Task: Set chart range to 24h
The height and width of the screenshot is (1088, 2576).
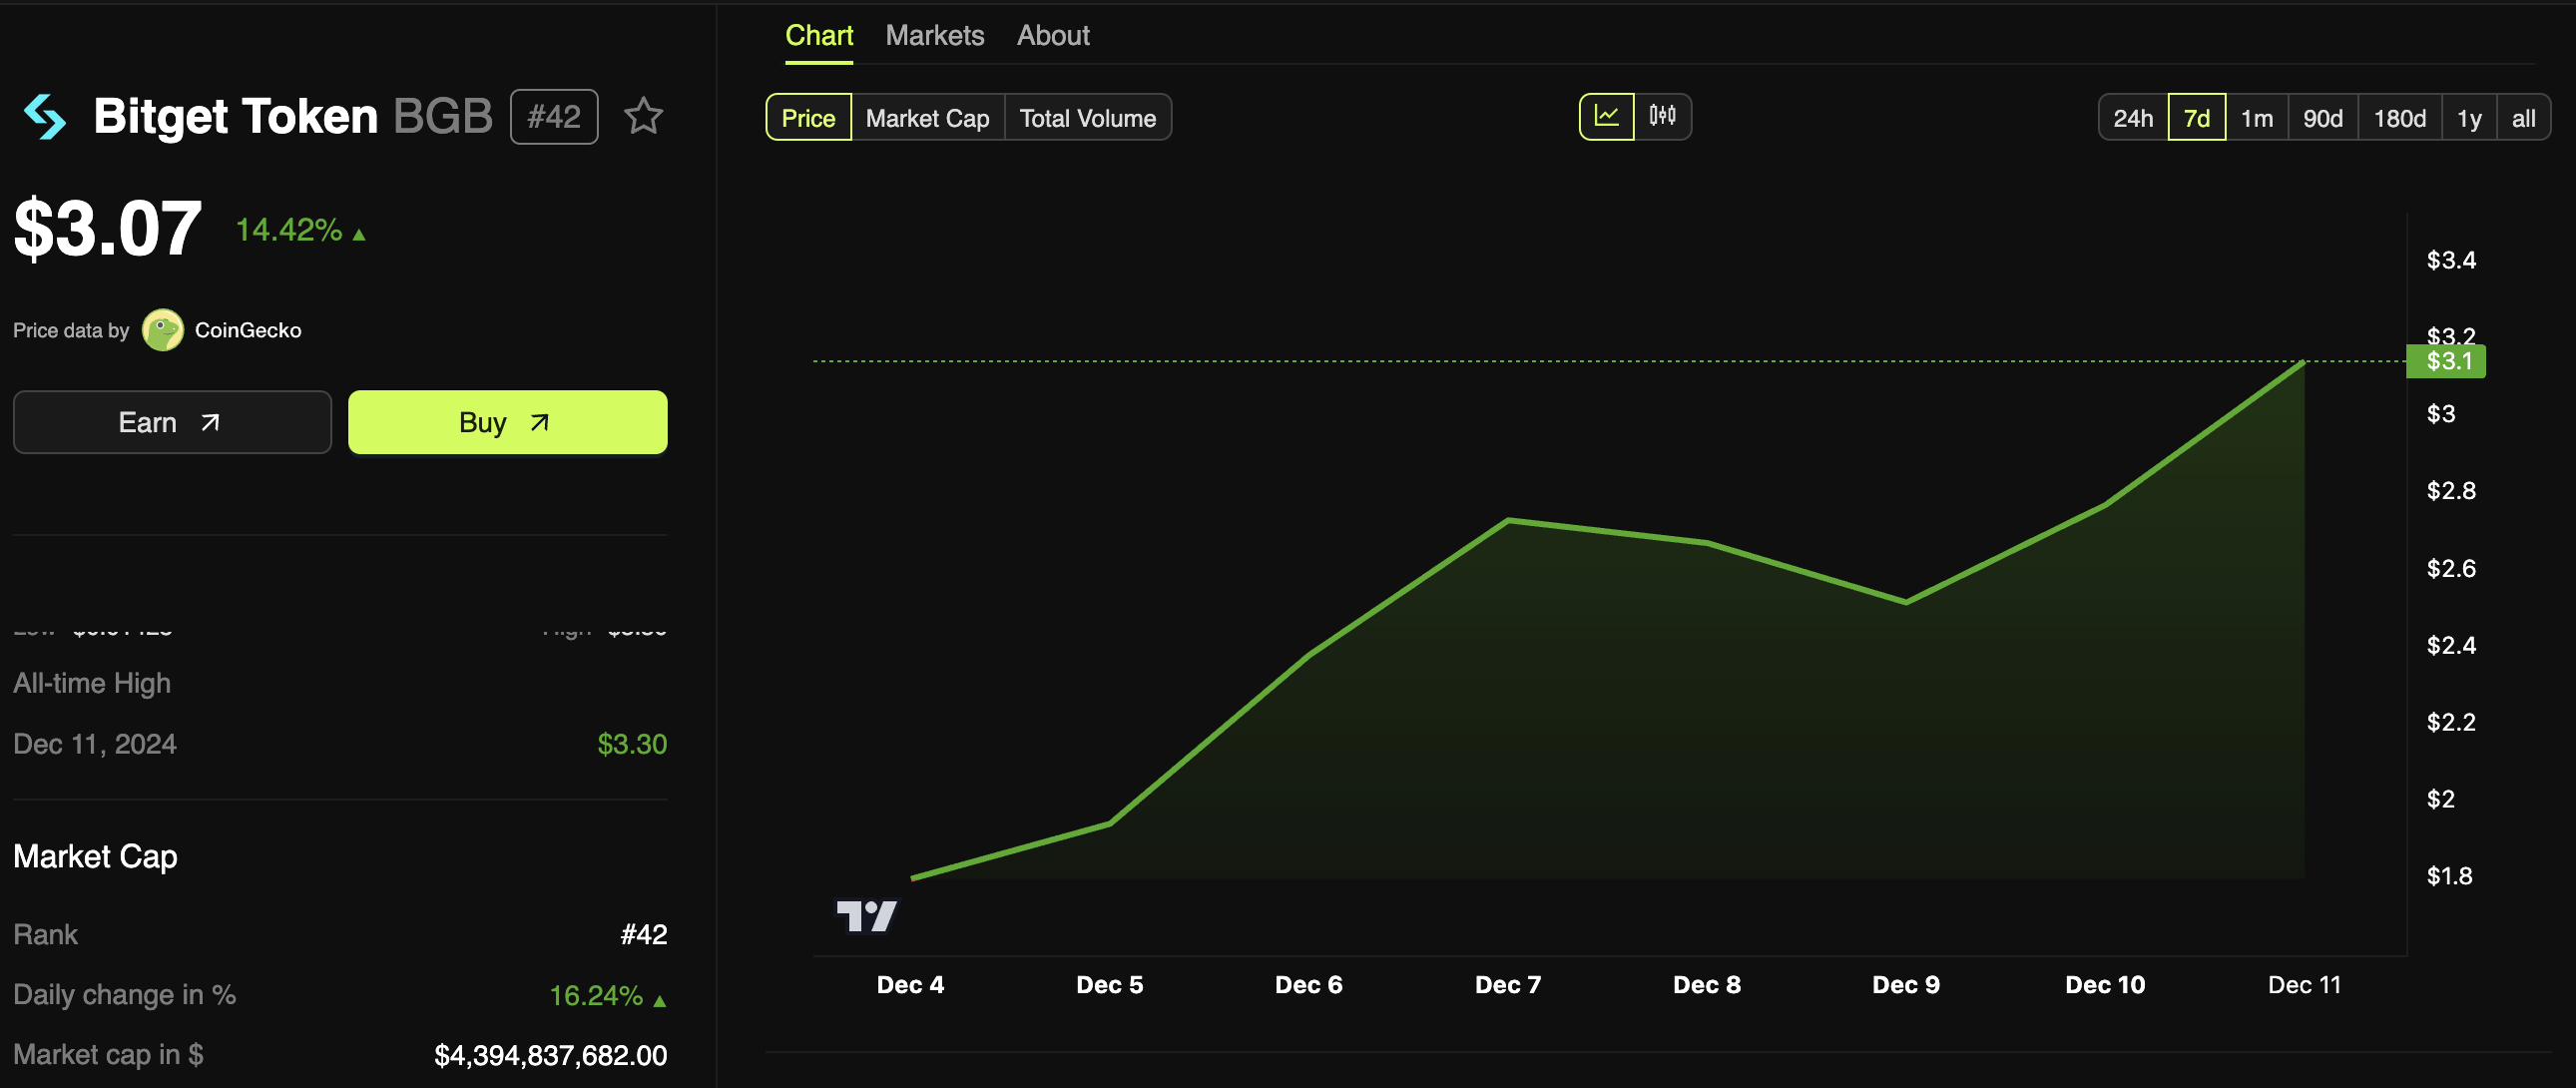Action: [2132, 118]
